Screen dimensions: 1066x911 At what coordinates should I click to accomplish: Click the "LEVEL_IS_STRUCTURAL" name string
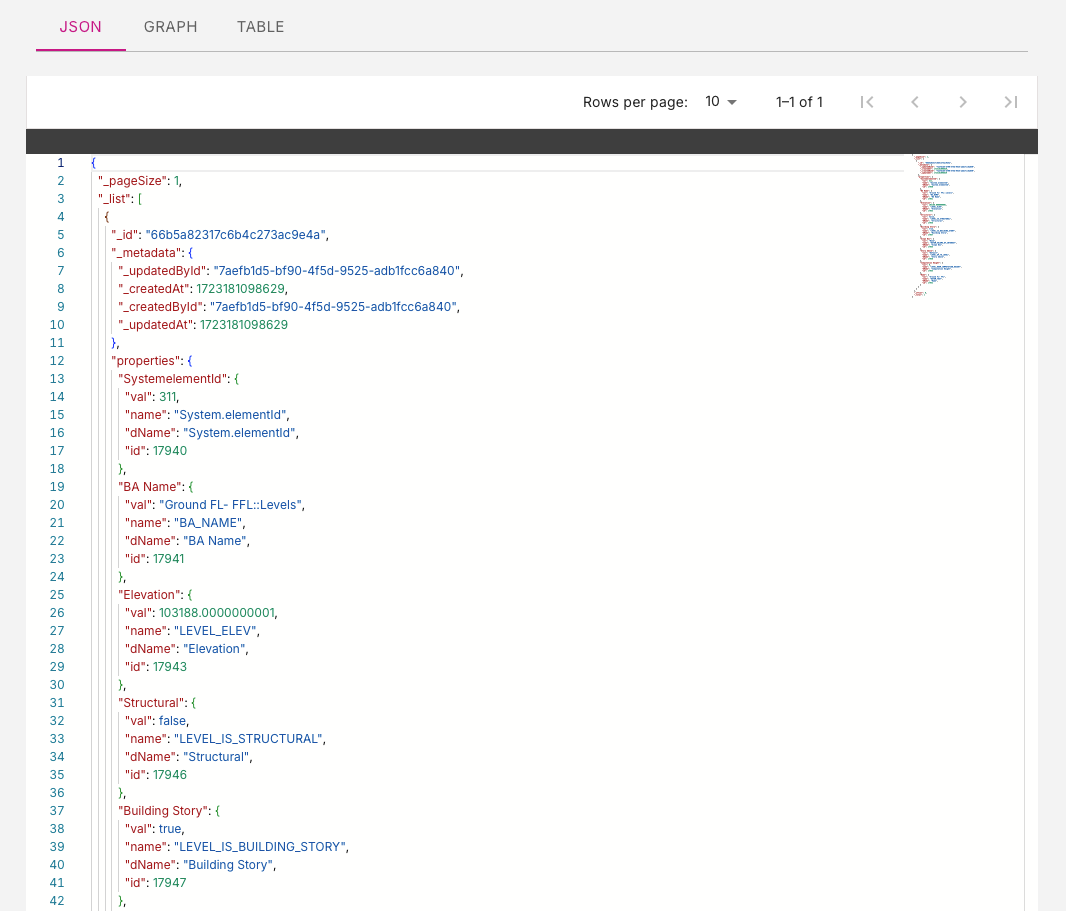coord(249,739)
